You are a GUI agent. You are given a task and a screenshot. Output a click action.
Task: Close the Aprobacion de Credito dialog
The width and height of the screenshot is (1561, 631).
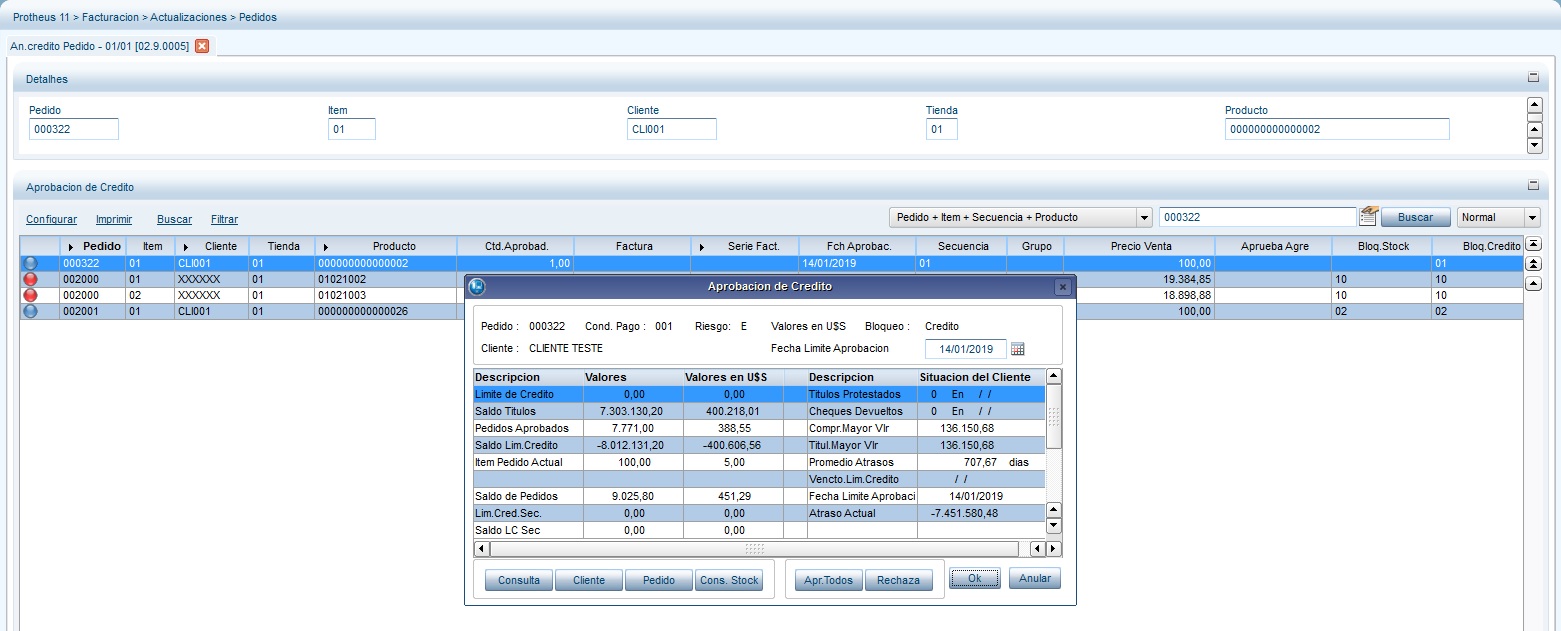[1062, 286]
